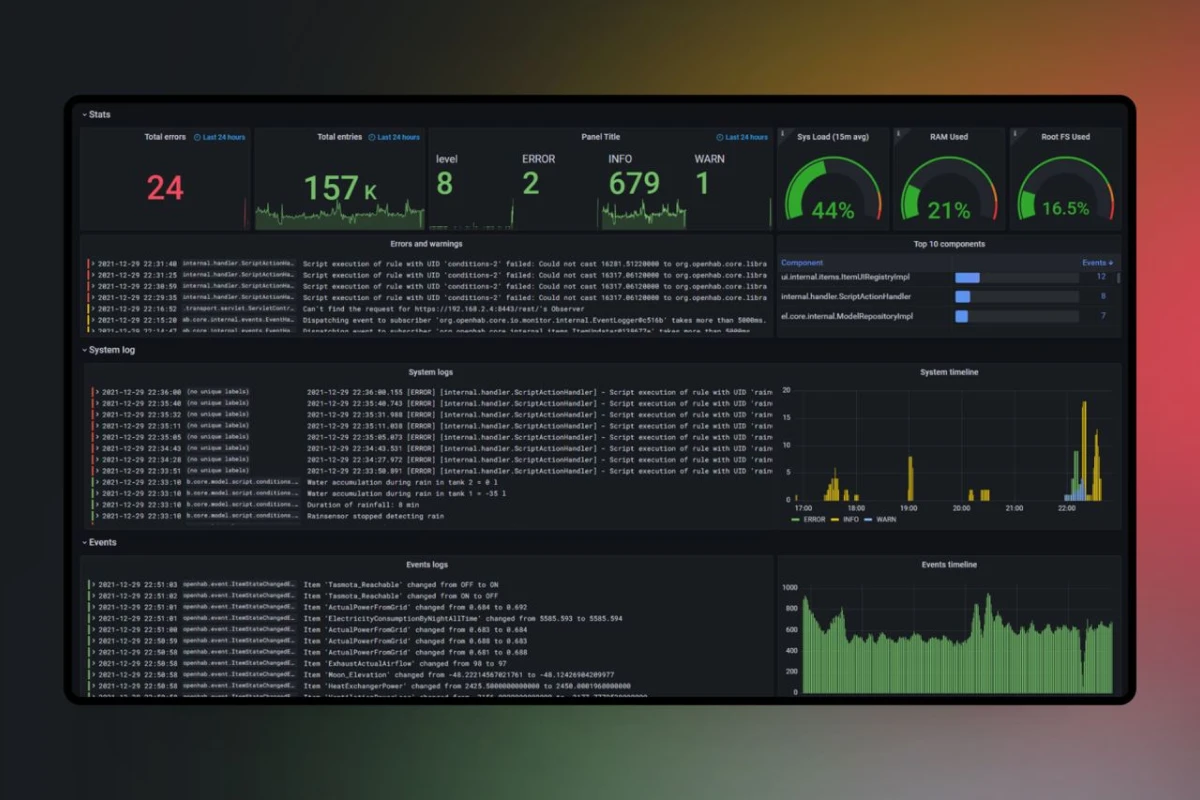Click the events count 12 cell

coord(1101,277)
